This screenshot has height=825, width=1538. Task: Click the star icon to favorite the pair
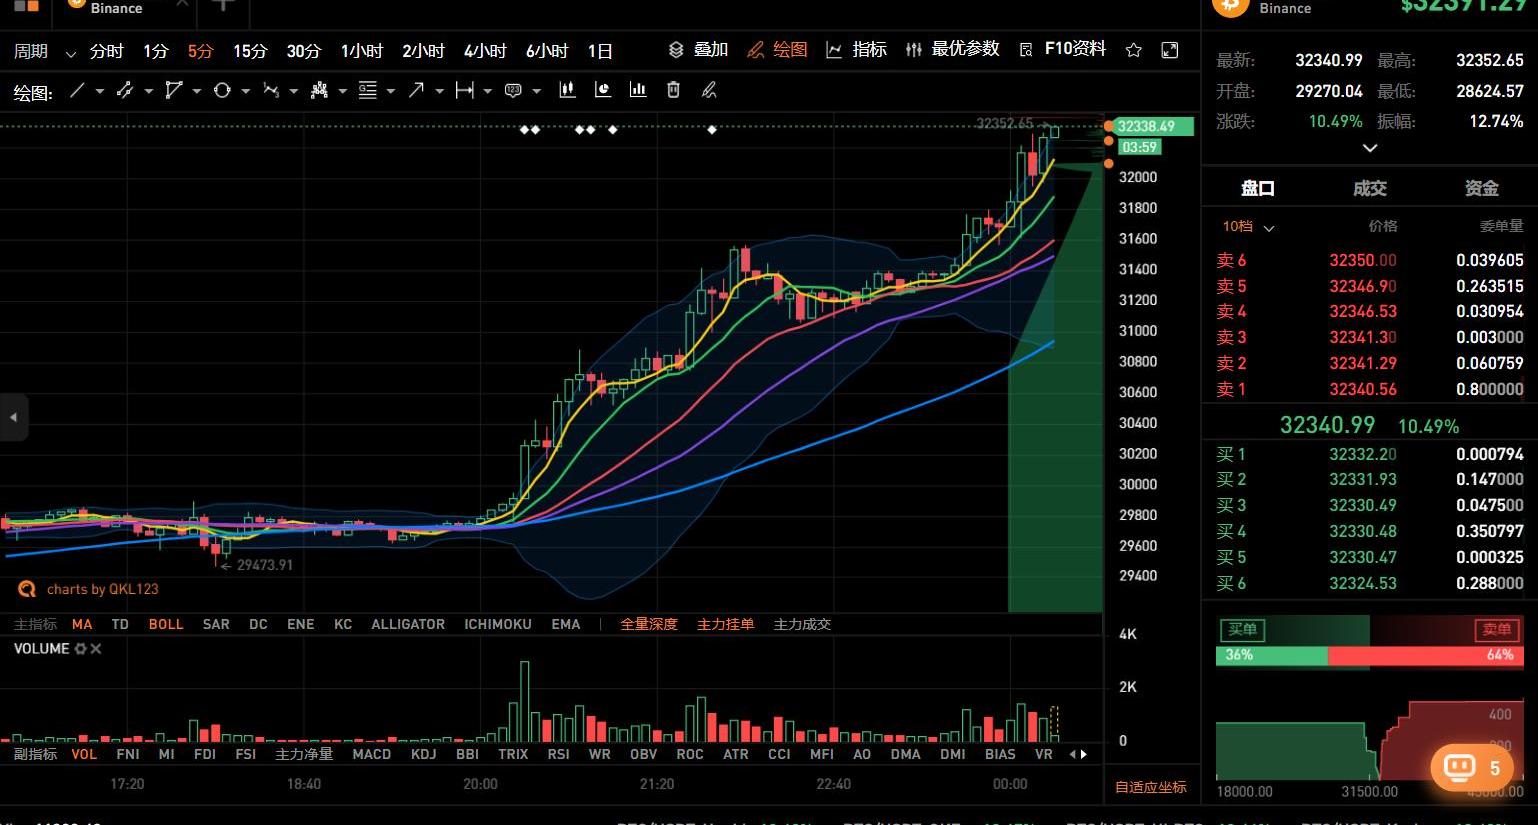1133,50
